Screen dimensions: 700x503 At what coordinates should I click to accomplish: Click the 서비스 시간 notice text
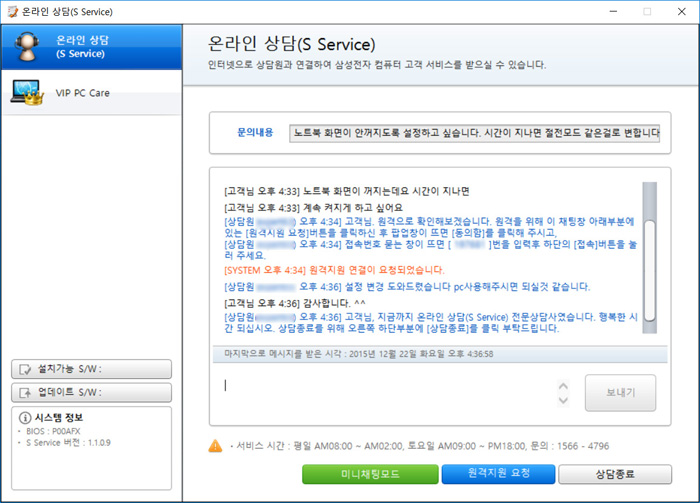click(x=422, y=446)
